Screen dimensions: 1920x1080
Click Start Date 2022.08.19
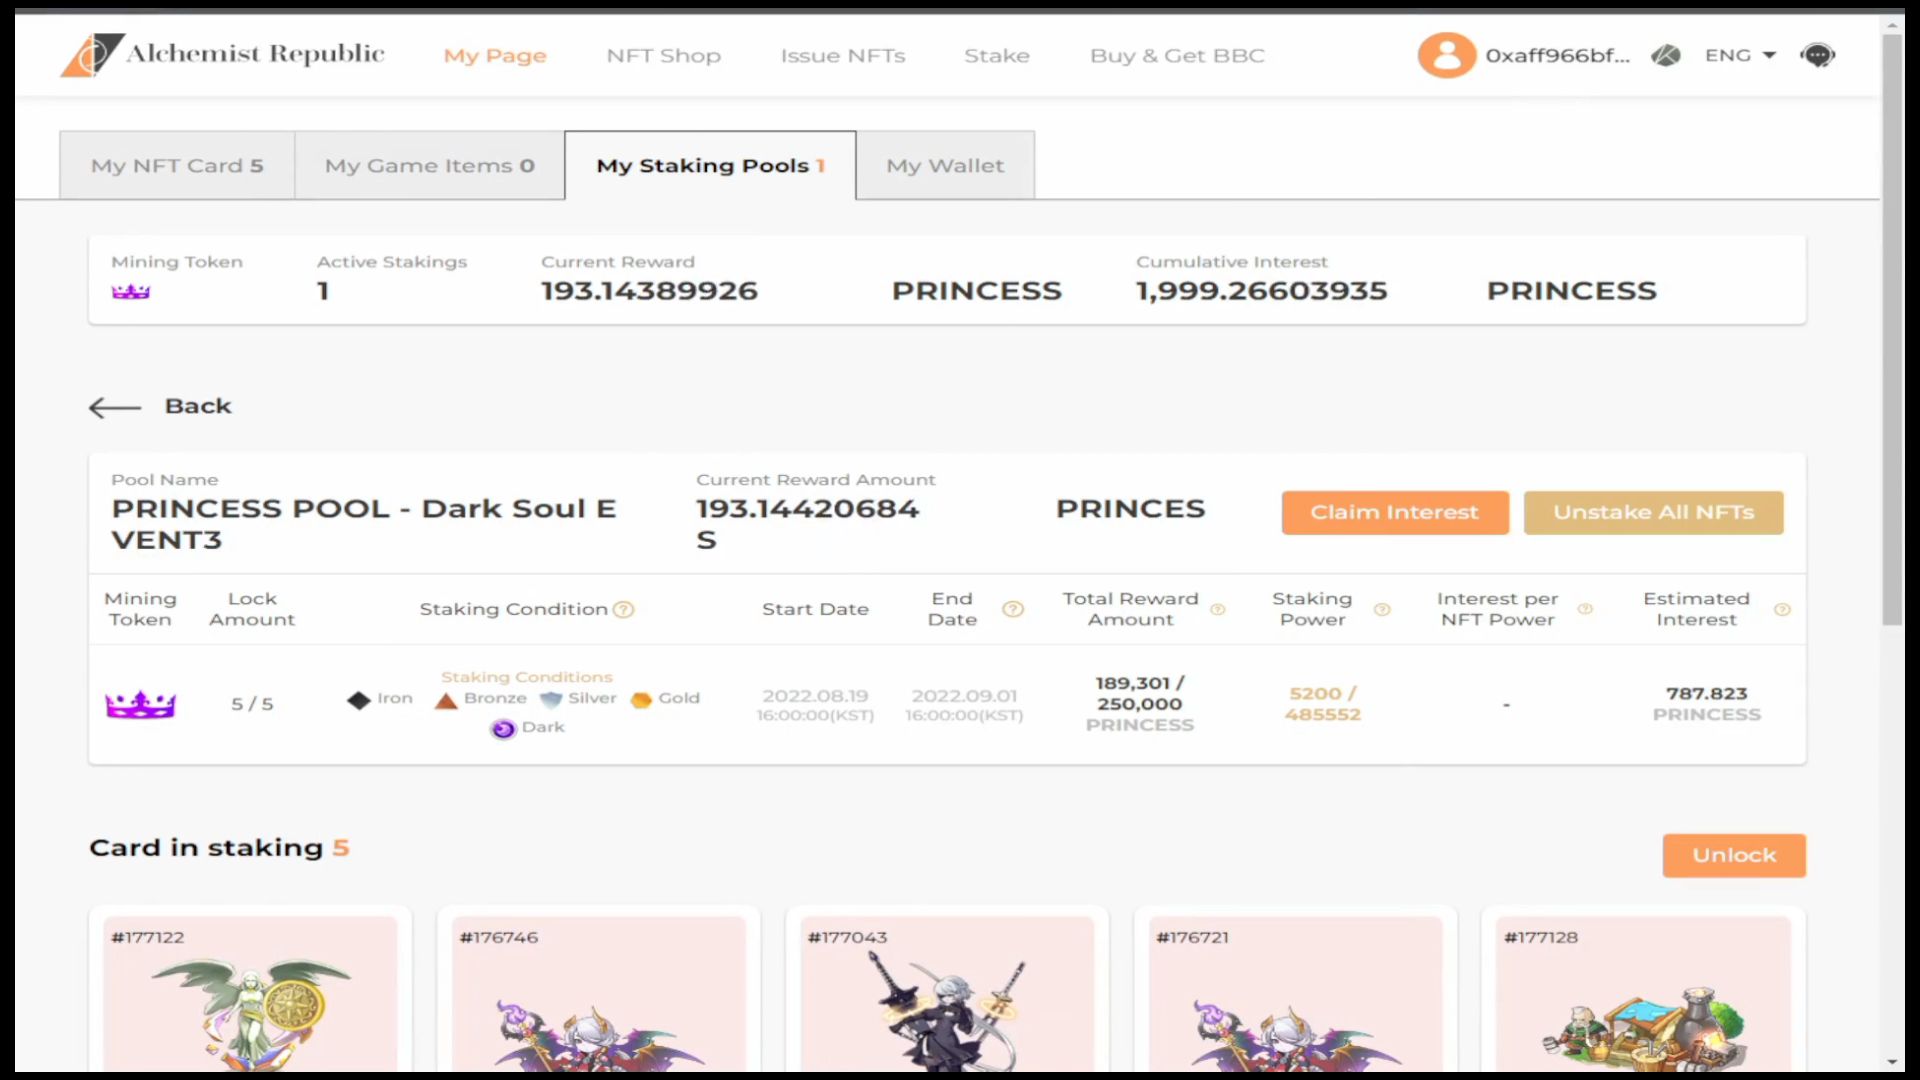click(815, 696)
